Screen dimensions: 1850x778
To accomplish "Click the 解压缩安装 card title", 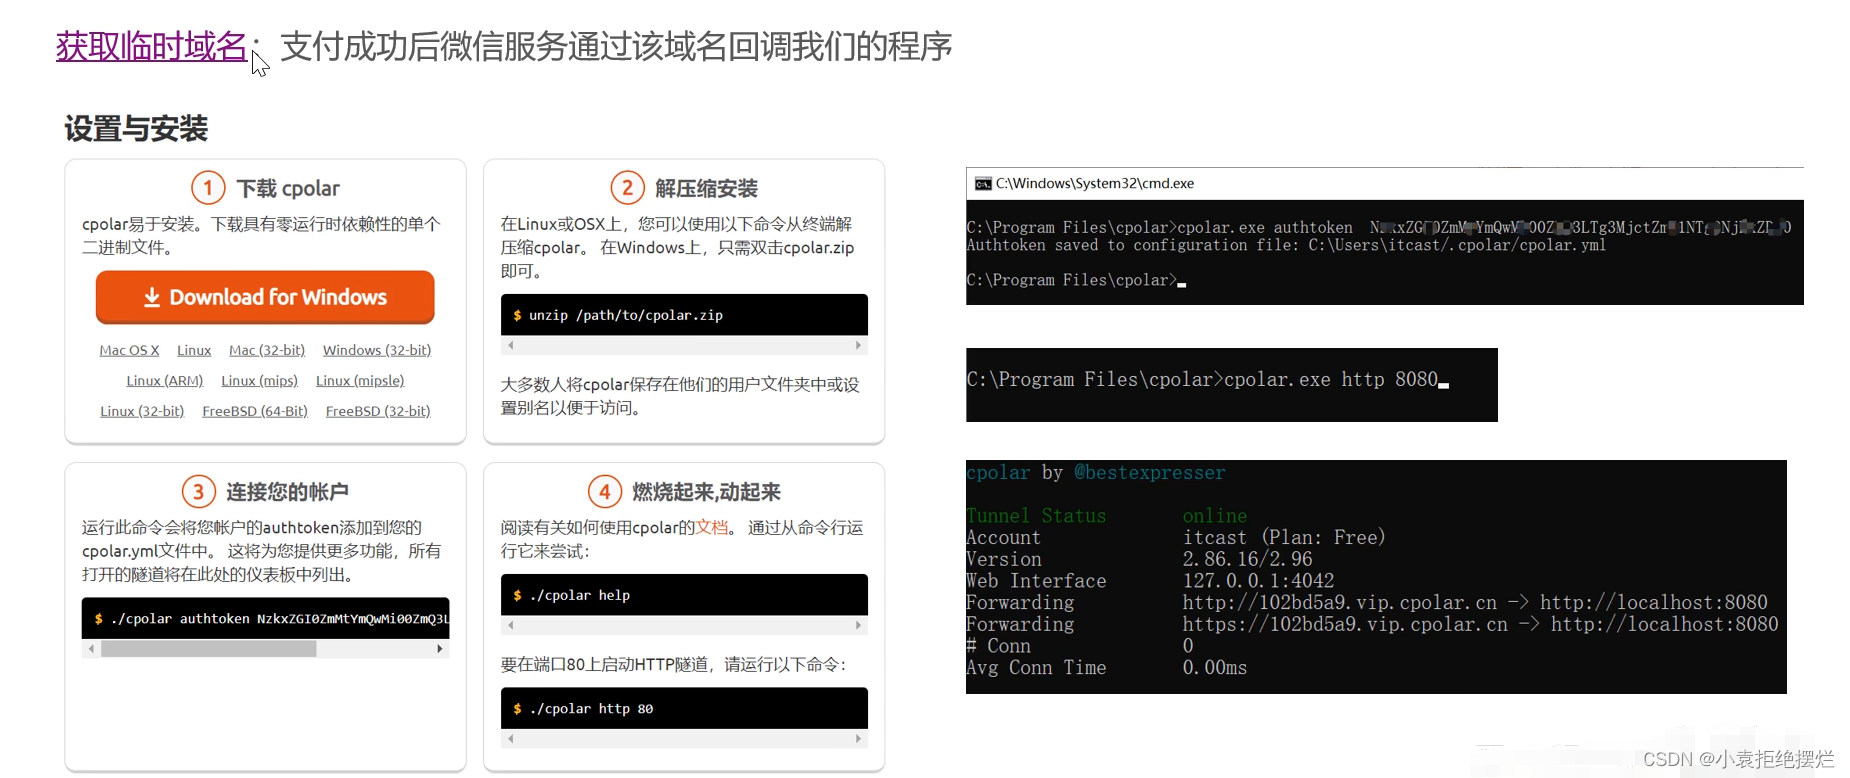I will click(x=706, y=188).
